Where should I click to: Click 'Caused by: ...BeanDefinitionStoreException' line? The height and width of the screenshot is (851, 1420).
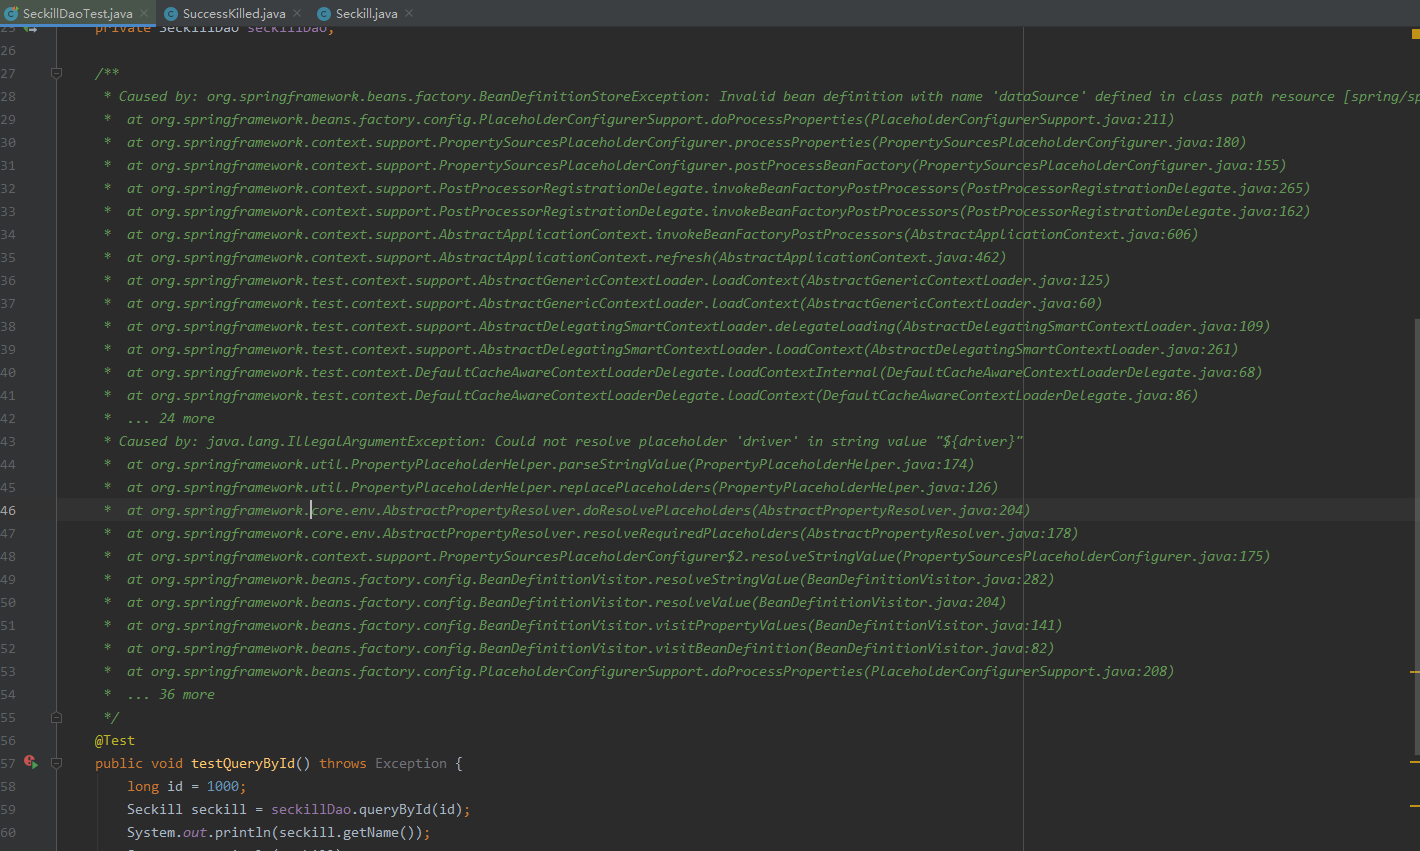[x=760, y=96]
